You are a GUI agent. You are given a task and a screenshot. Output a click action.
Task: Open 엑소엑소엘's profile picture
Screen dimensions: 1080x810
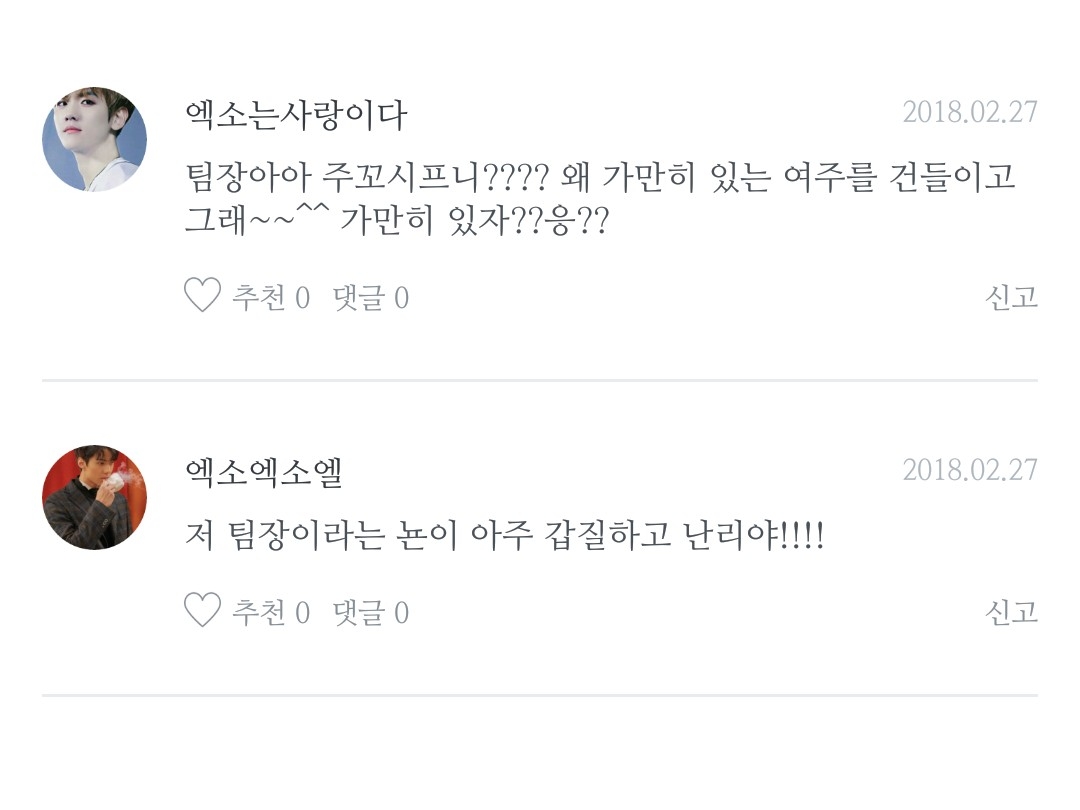click(x=94, y=497)
